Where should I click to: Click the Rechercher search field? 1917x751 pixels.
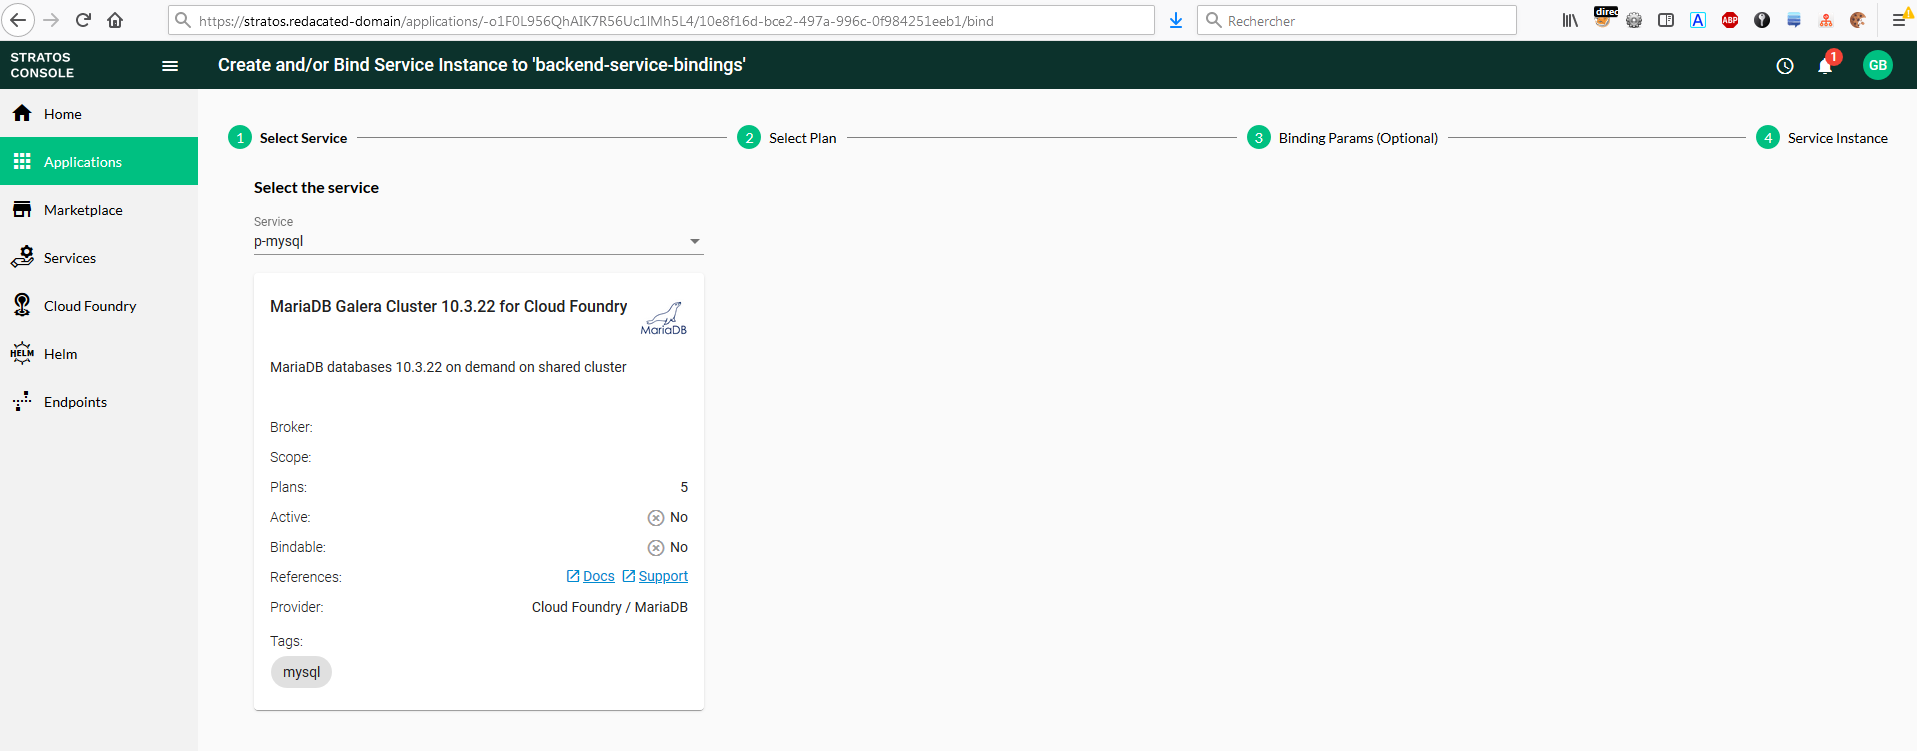coord(1357,20)
